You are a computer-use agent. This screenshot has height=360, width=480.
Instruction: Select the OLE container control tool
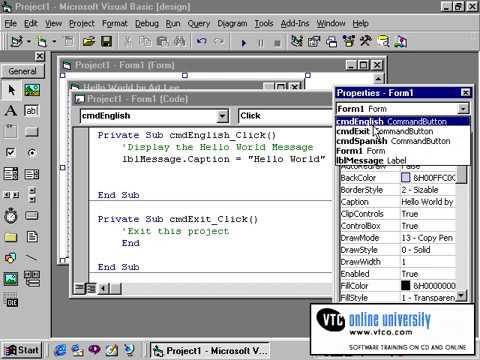pos(12,302)
